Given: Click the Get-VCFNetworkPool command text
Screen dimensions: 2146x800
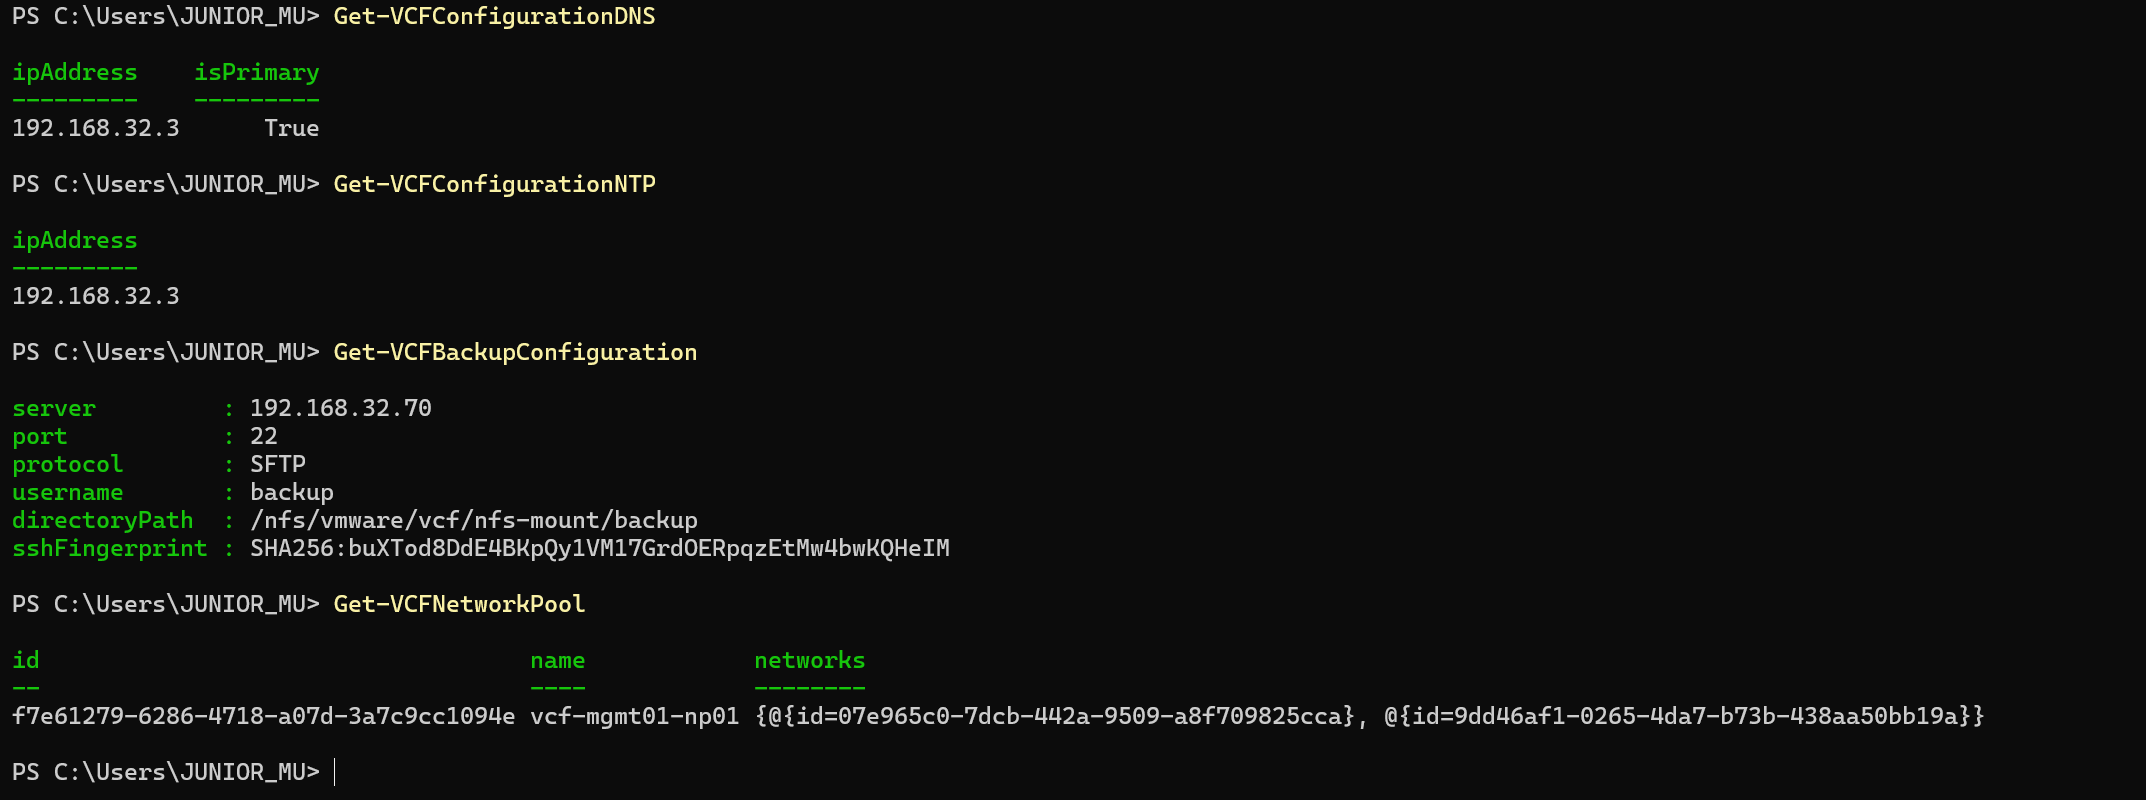Looking at the screenshot, I should coord(459,604).
